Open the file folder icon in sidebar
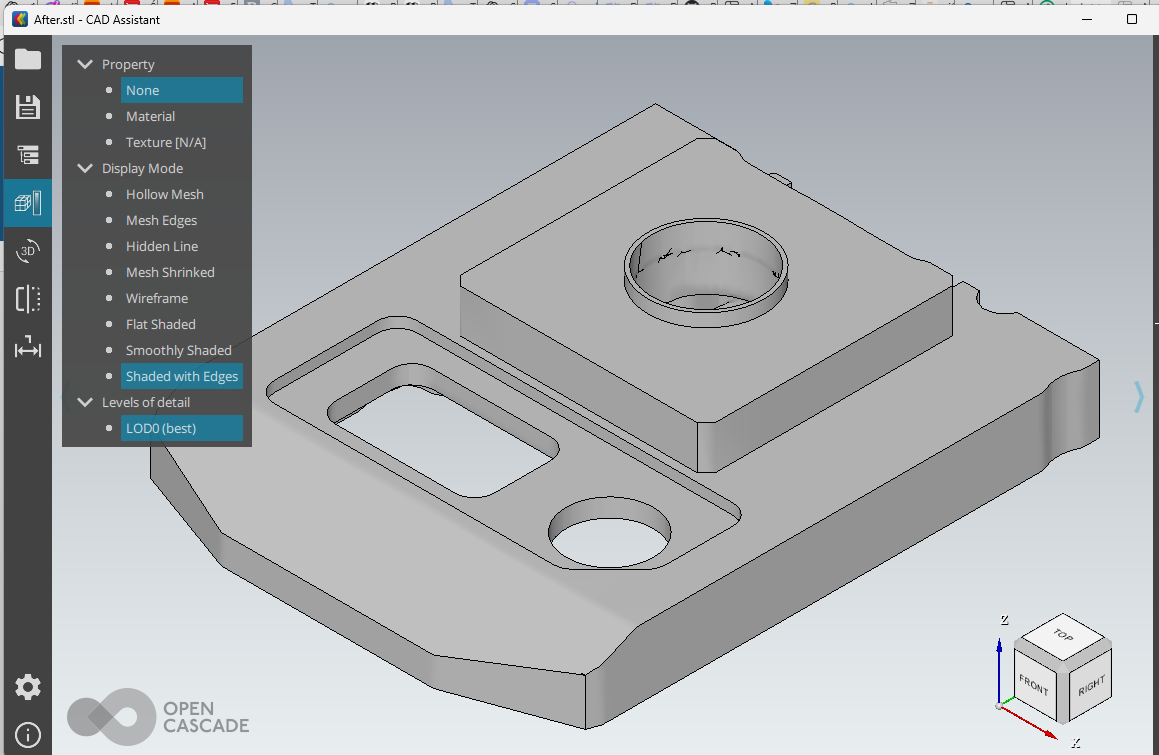 click(28, 59)
